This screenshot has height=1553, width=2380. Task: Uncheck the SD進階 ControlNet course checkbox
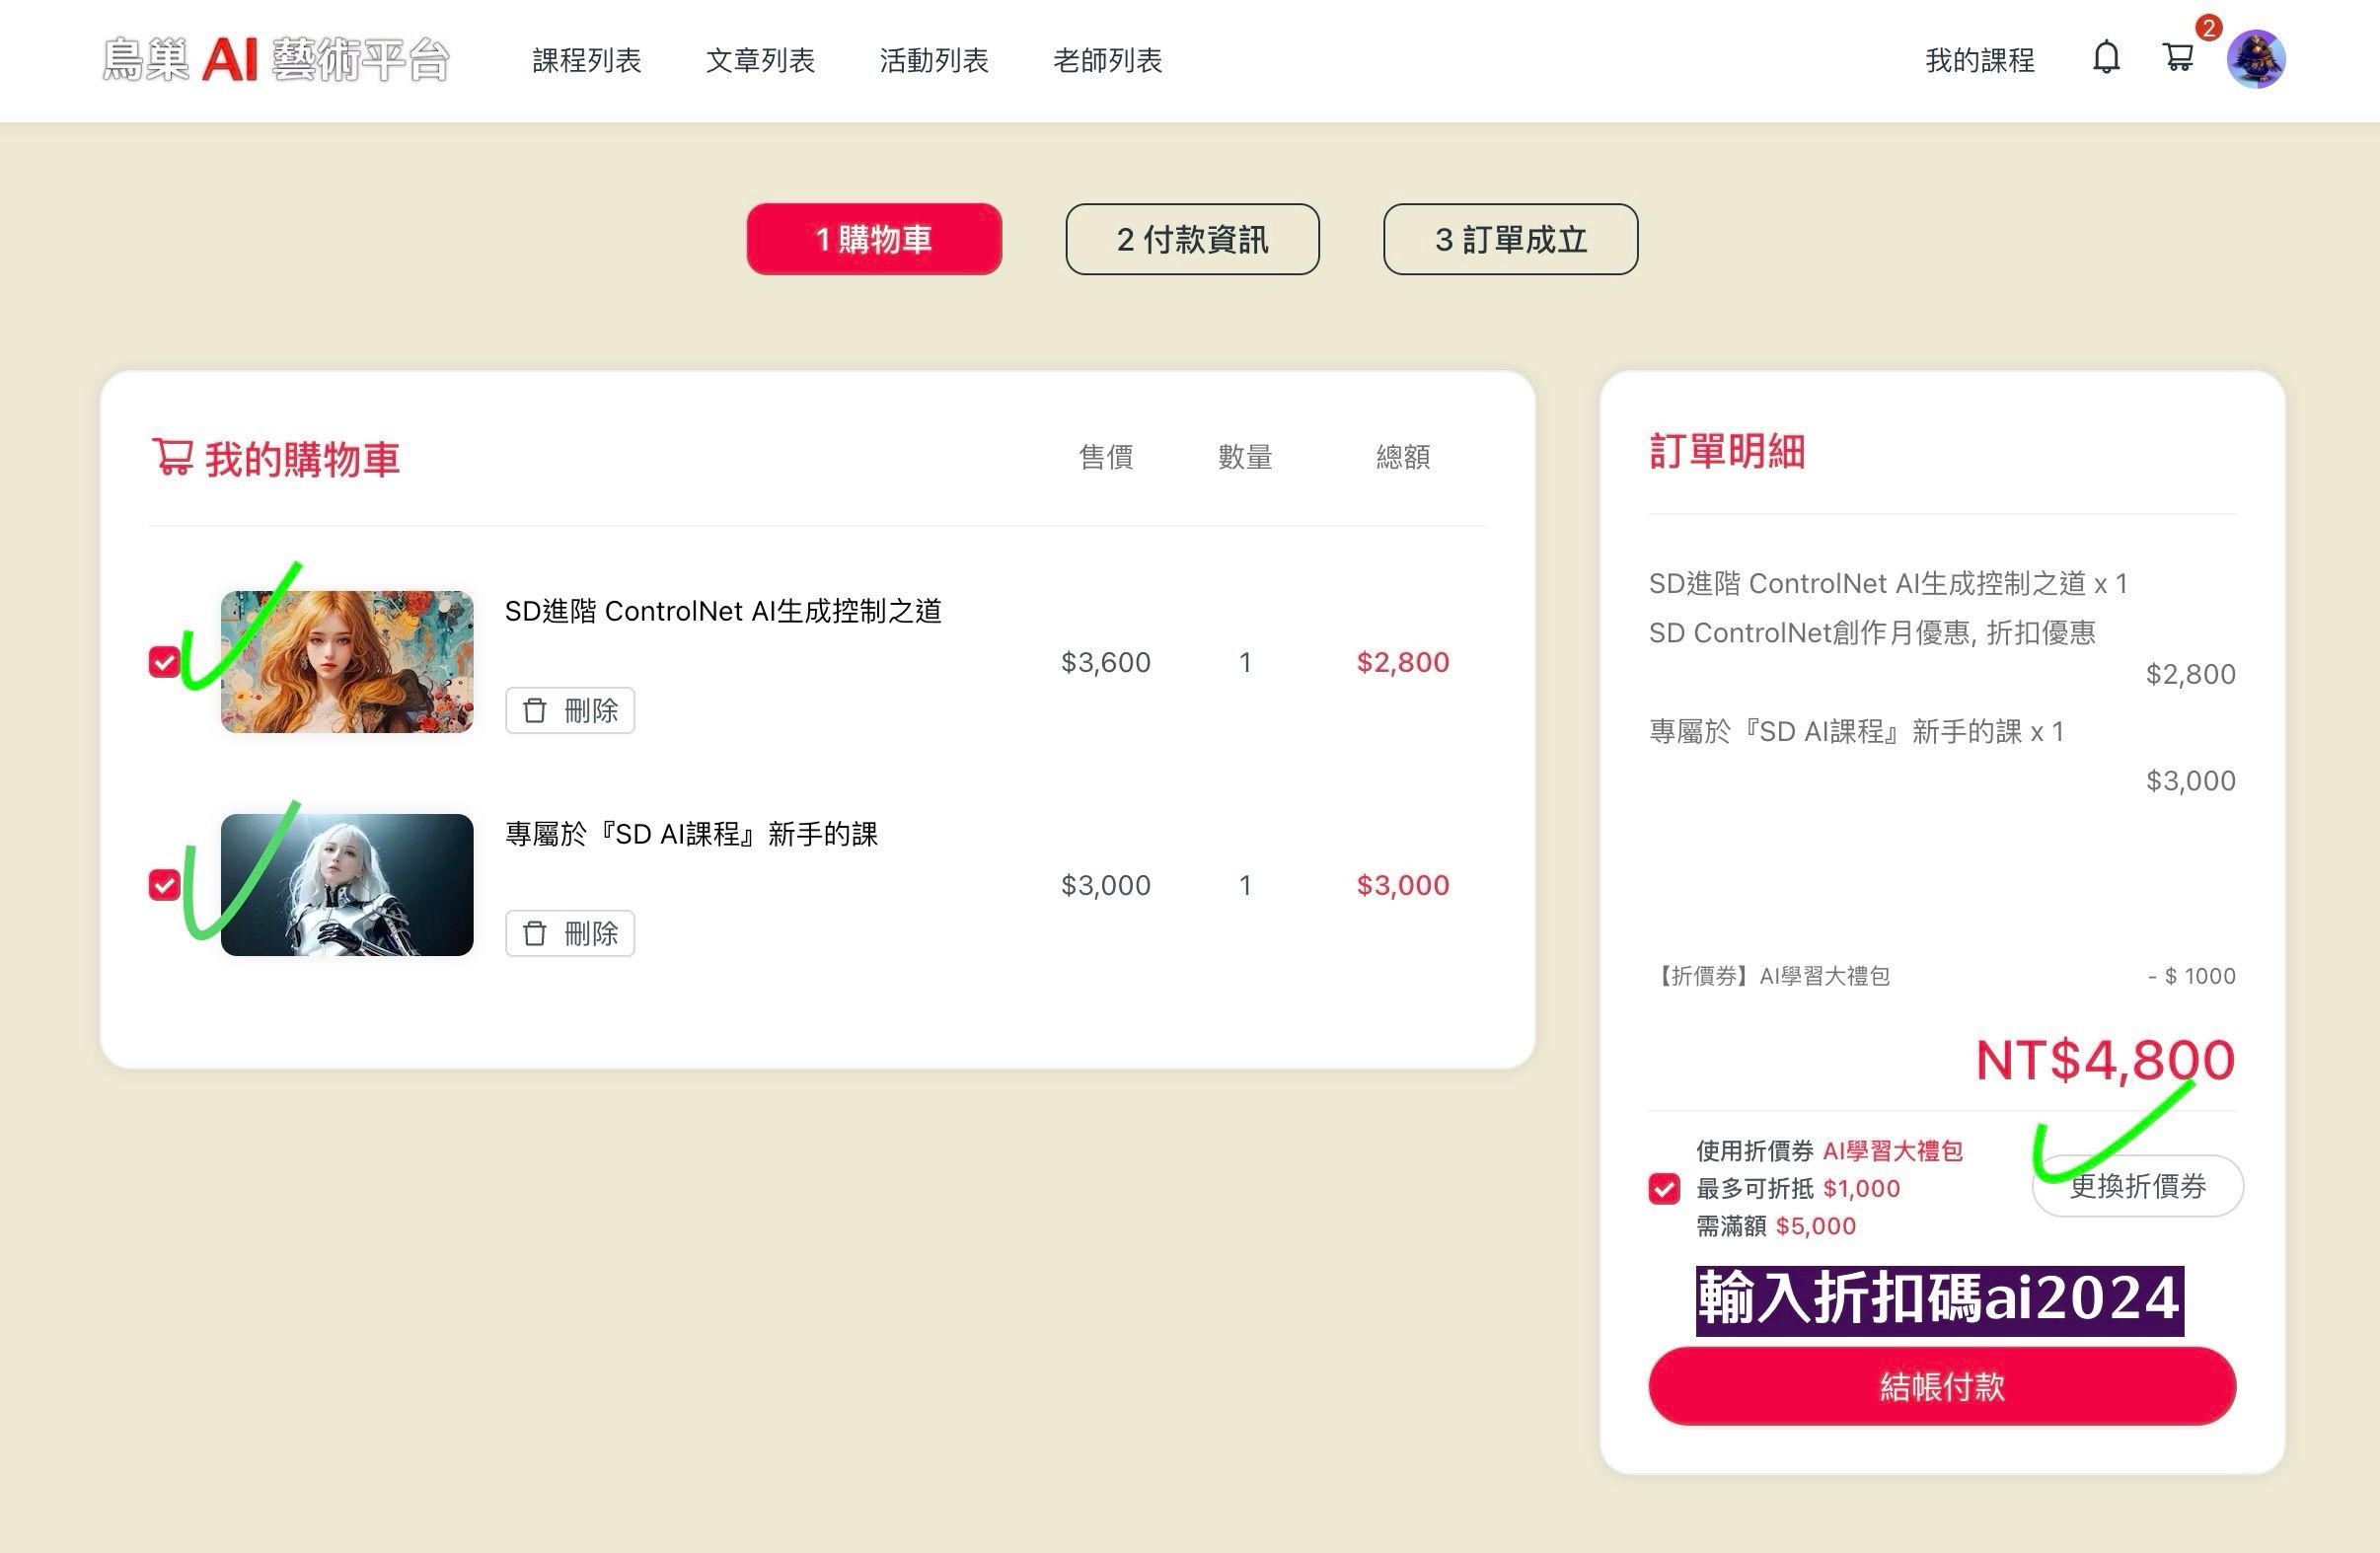click(x=164, y=662)
